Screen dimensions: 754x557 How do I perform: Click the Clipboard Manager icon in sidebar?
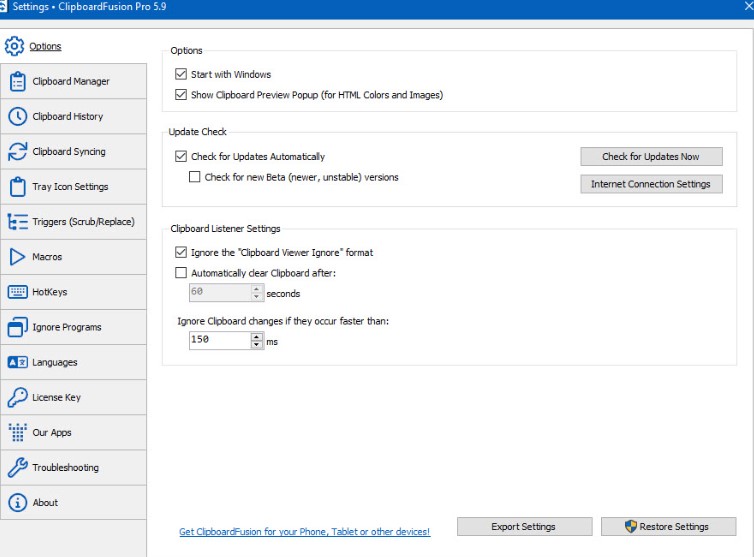click(17, 82)
